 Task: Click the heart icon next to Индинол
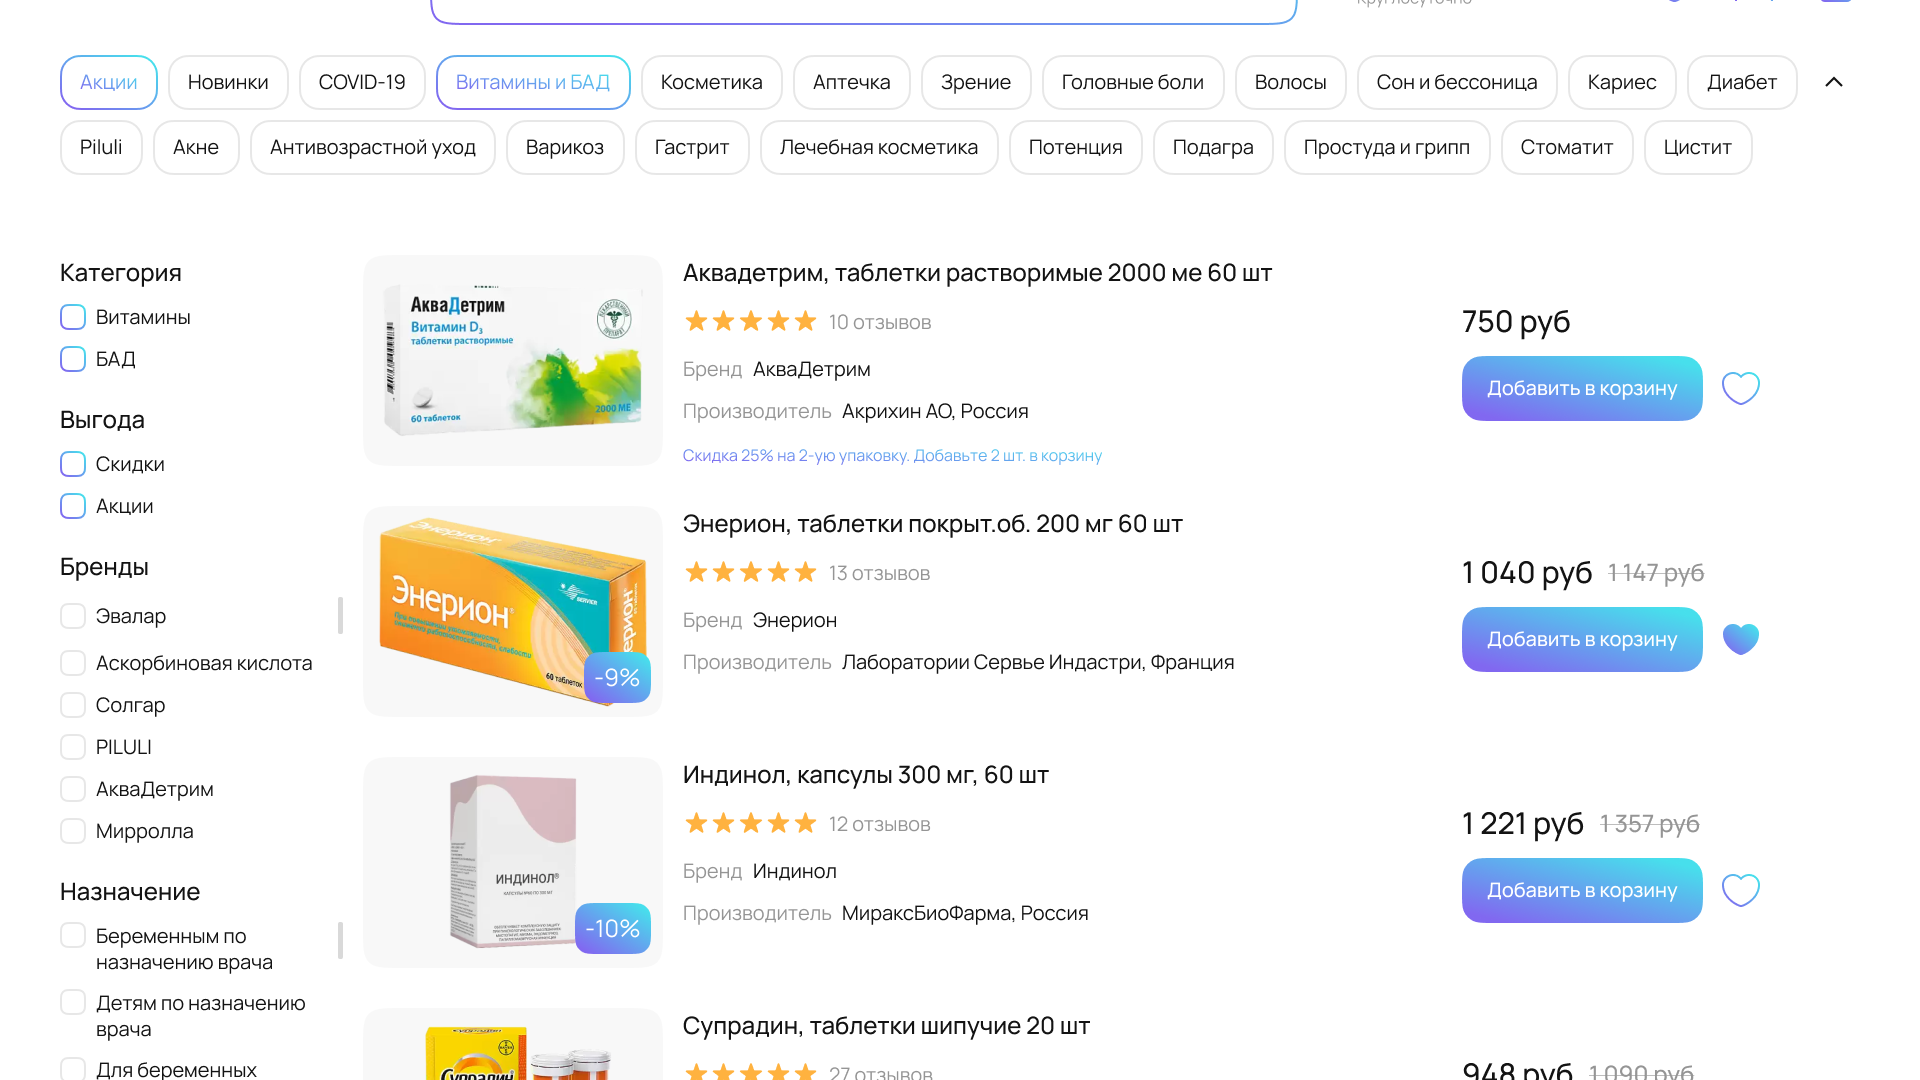point(1740,890)
